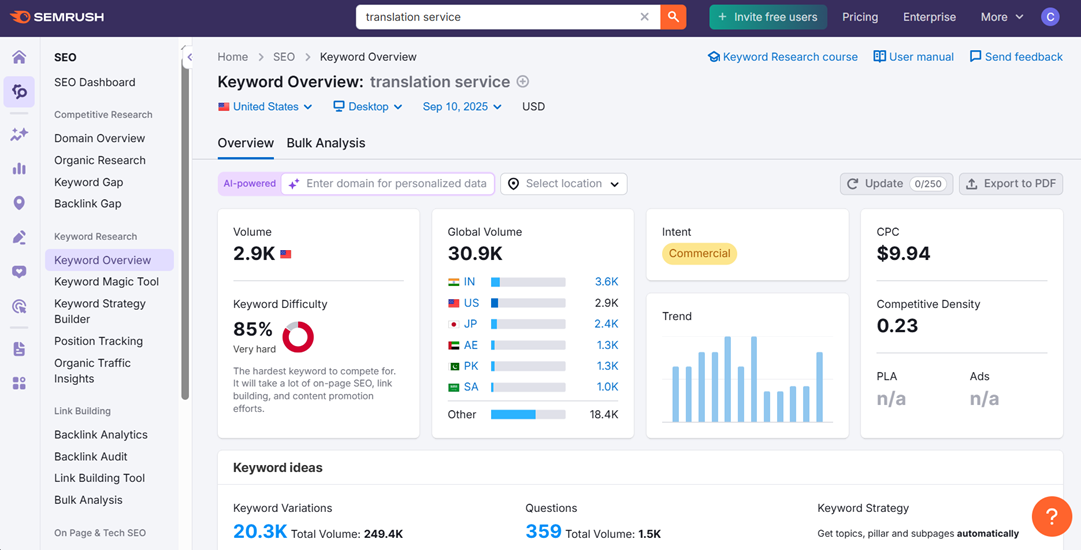Click the 20.3K Keyword Variations number
1081x550 pixels.
pos(260,531)
